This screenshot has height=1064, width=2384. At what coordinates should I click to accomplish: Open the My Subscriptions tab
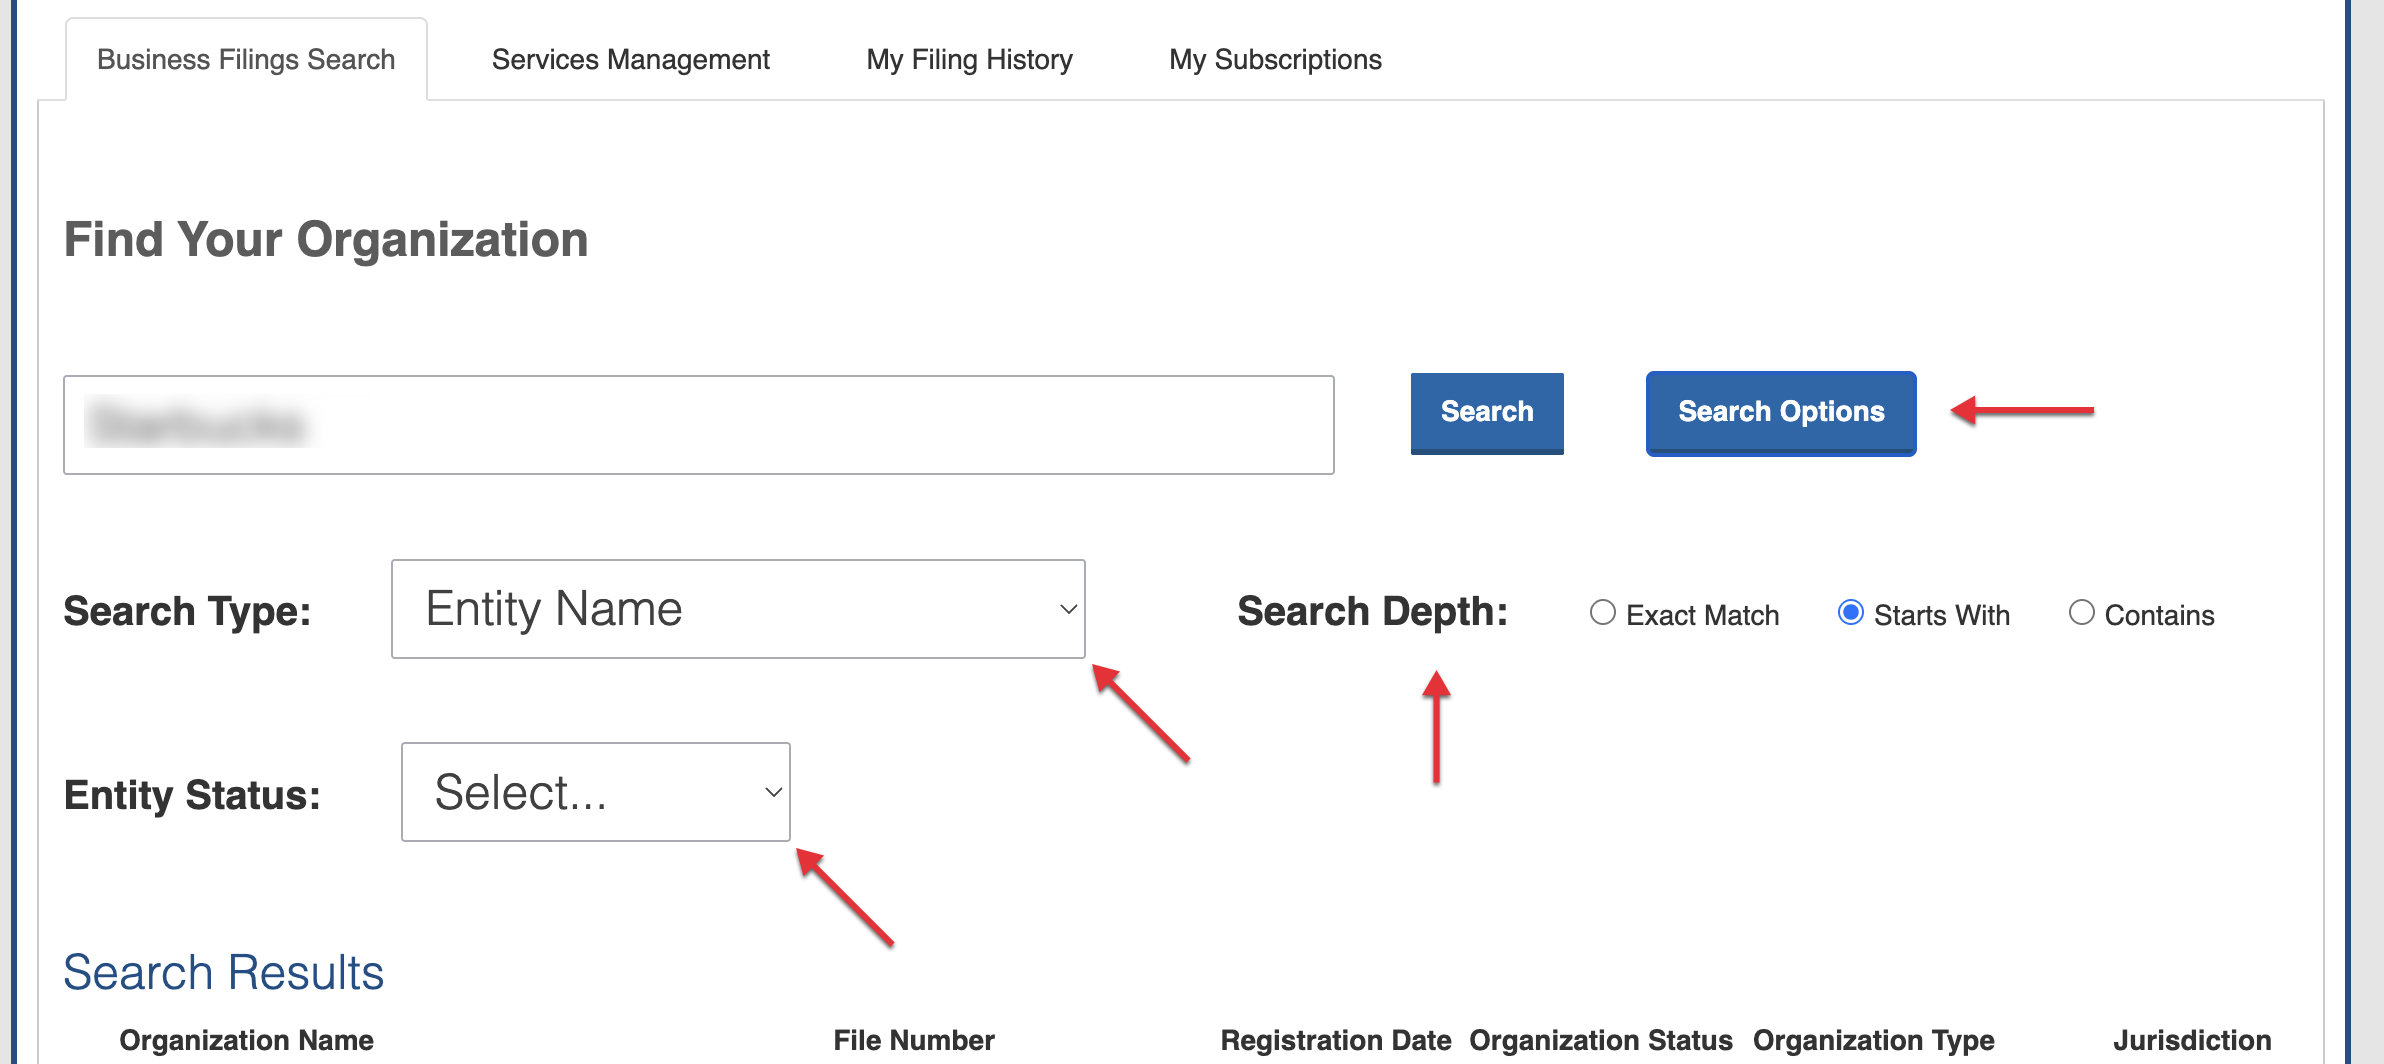tap(1275, 60)
